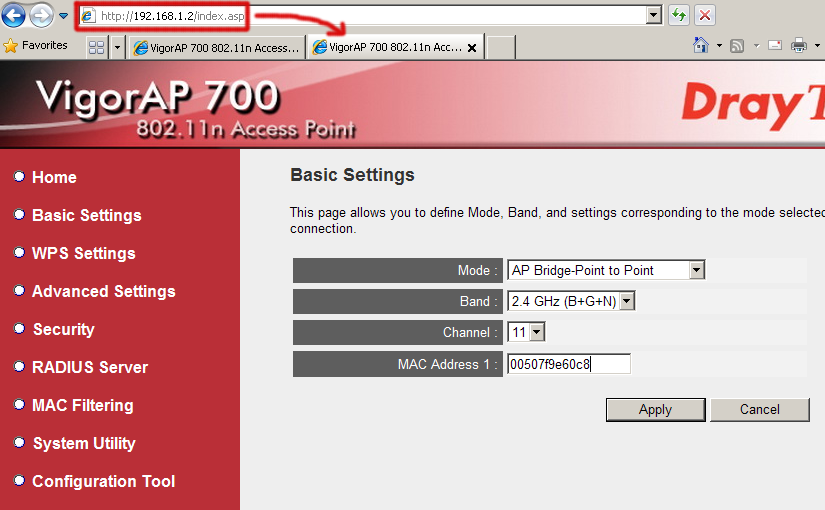Screen dimensions: 825x510
Task: Expand the feeds dropdown arrow
Action: click(x=757, y=46)
